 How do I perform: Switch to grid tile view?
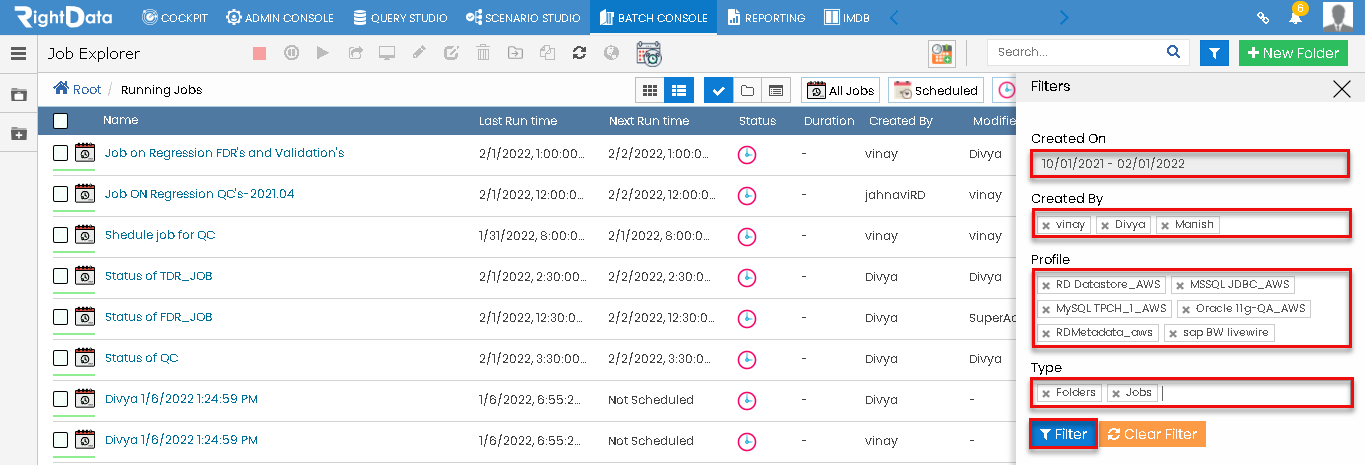click(x=650, y=90)
